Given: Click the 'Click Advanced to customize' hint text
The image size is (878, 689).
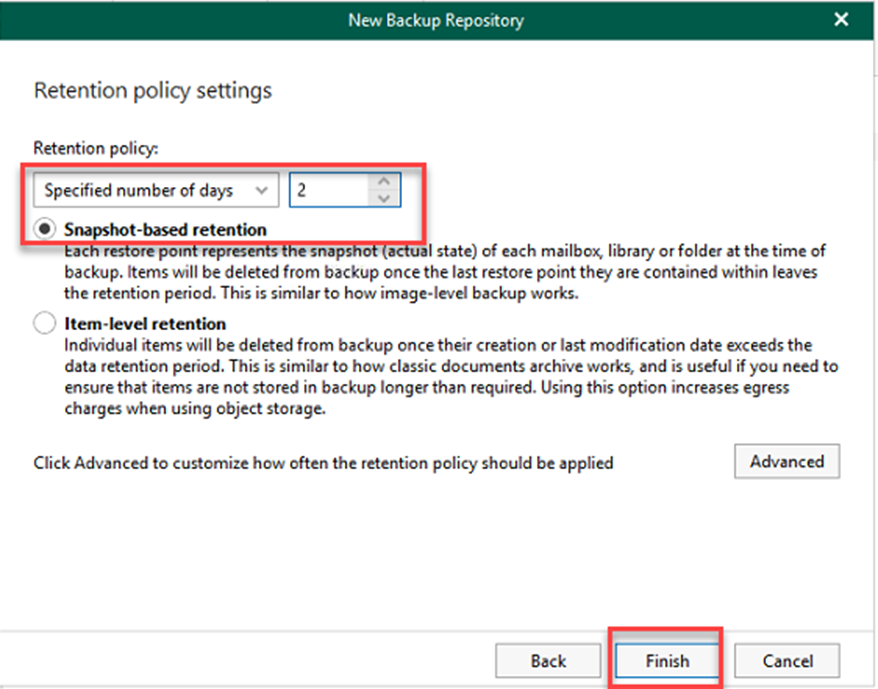Looking at the screenshot, I should [323, 463].
